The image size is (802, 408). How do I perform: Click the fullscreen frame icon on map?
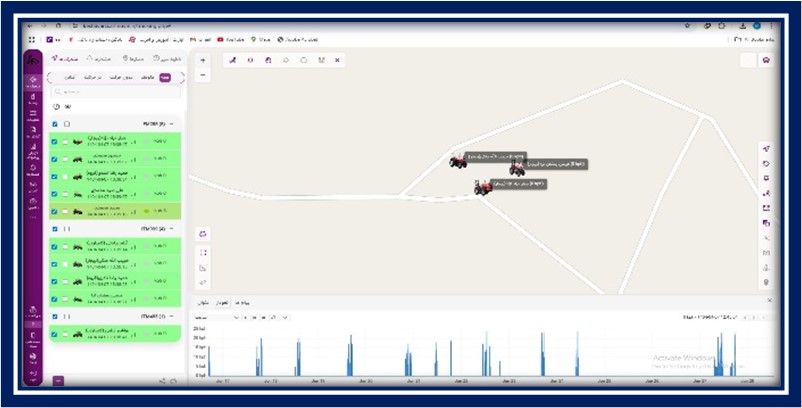[203, 253]
